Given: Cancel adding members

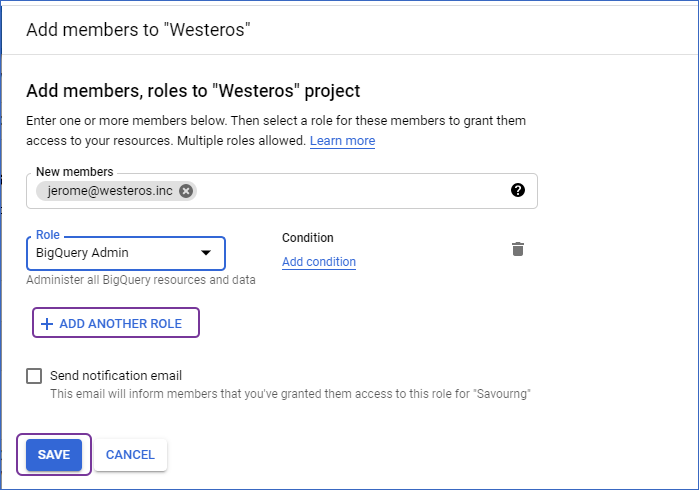Looking at the screenshot, I should pos(130,455).
